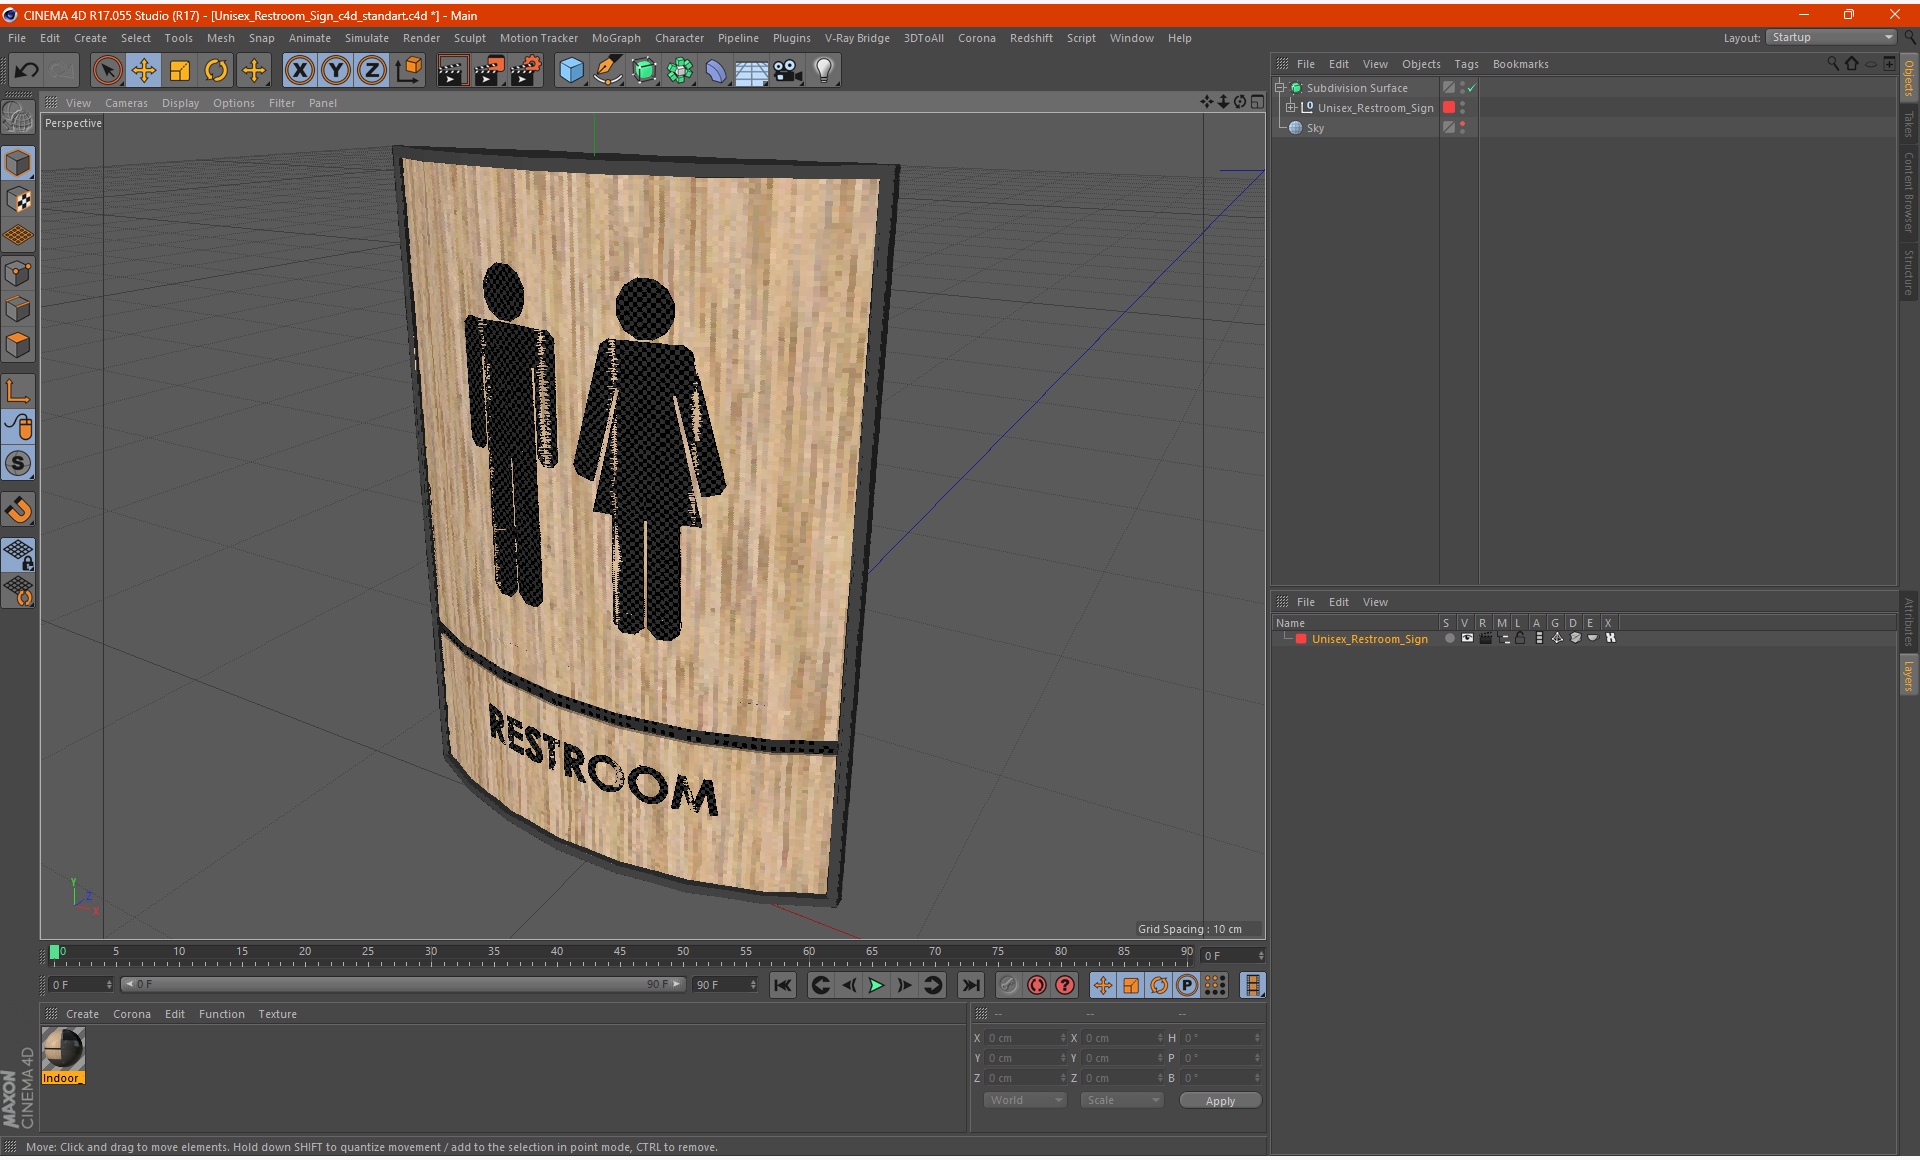Click Record Active Objects red button
The image size is (1920, 1160).
point(1037,985)
